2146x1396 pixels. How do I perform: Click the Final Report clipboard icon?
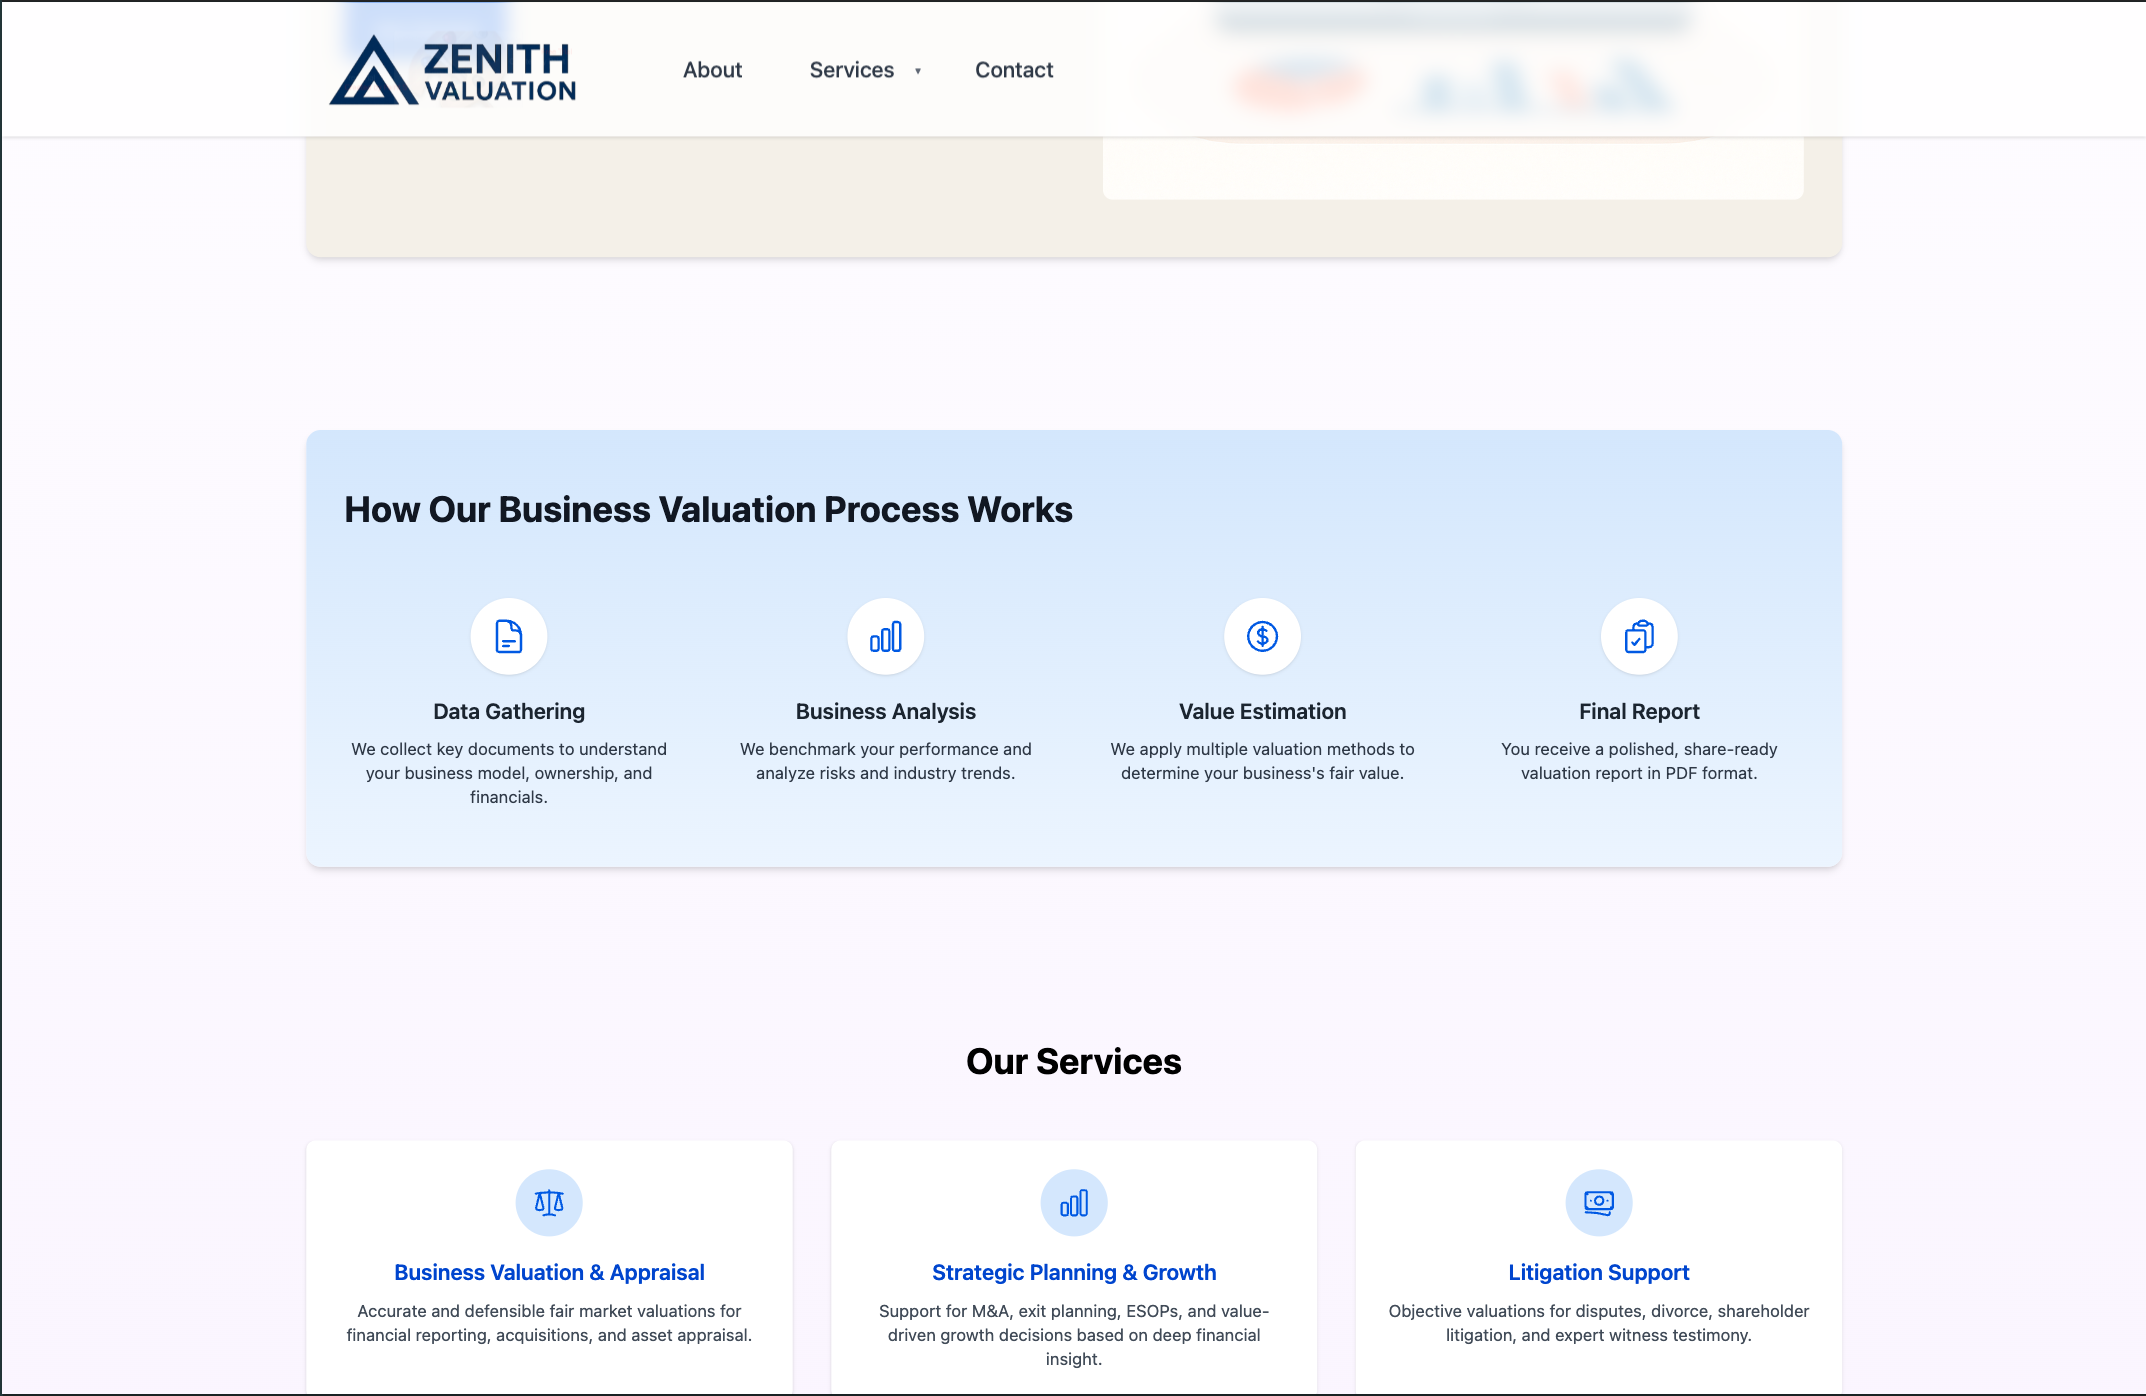click(1639, 636)
